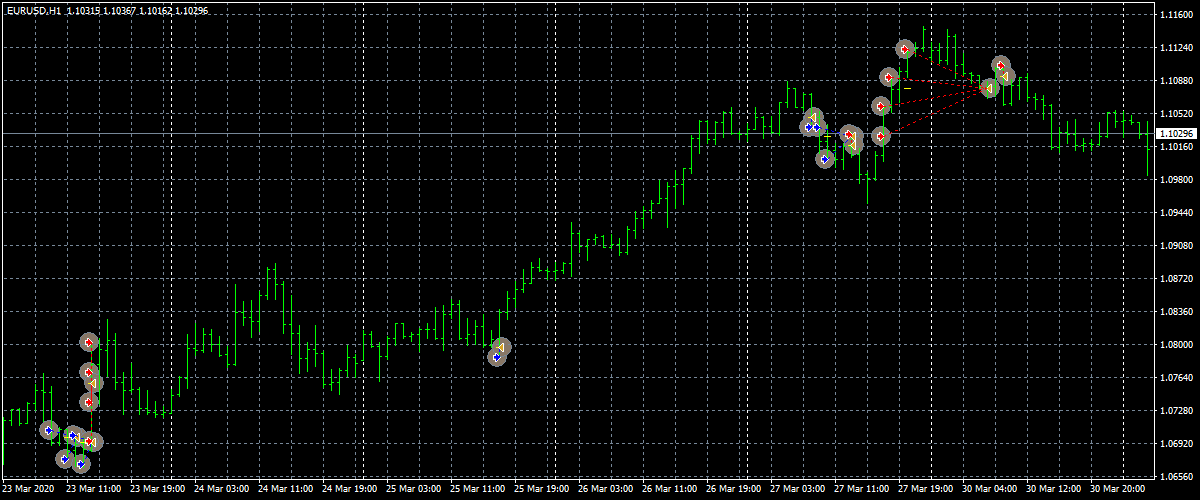This screenshot has width=1200, height=500.
Task: Click price axis label 1.09440
Action: (1176, 213)
